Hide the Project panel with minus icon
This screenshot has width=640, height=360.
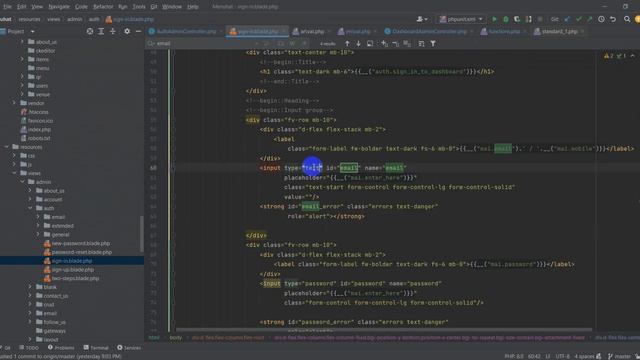click(x=138, y=31)
